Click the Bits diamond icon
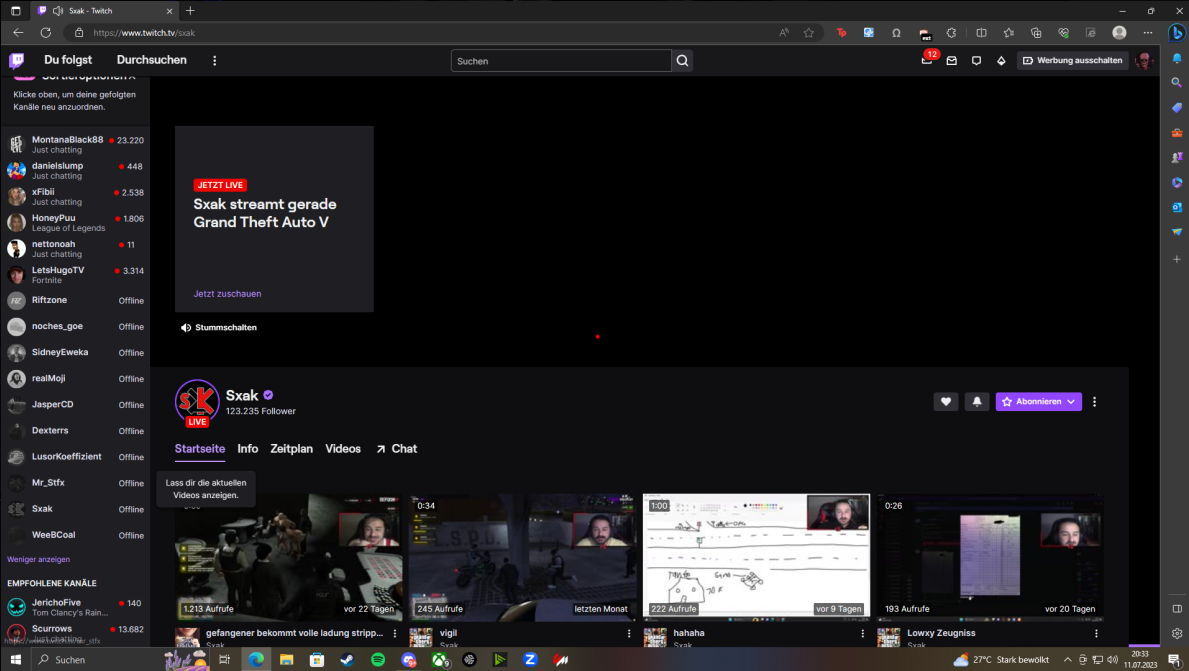The image size is (1189, 671). click(x=1001, y=61)
